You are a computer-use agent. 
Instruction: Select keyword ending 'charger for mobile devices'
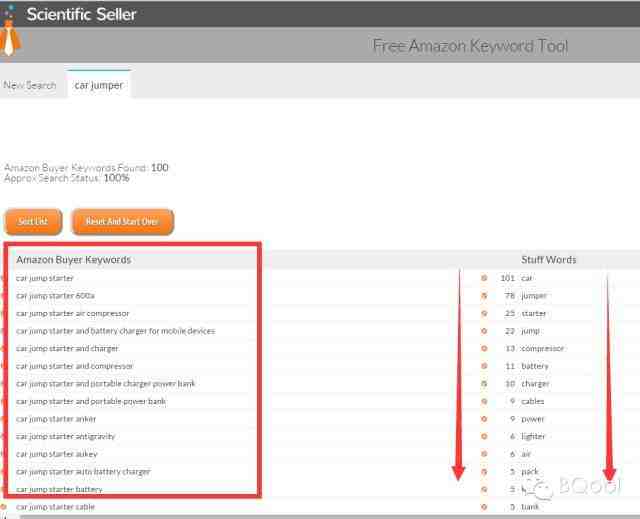116,331
